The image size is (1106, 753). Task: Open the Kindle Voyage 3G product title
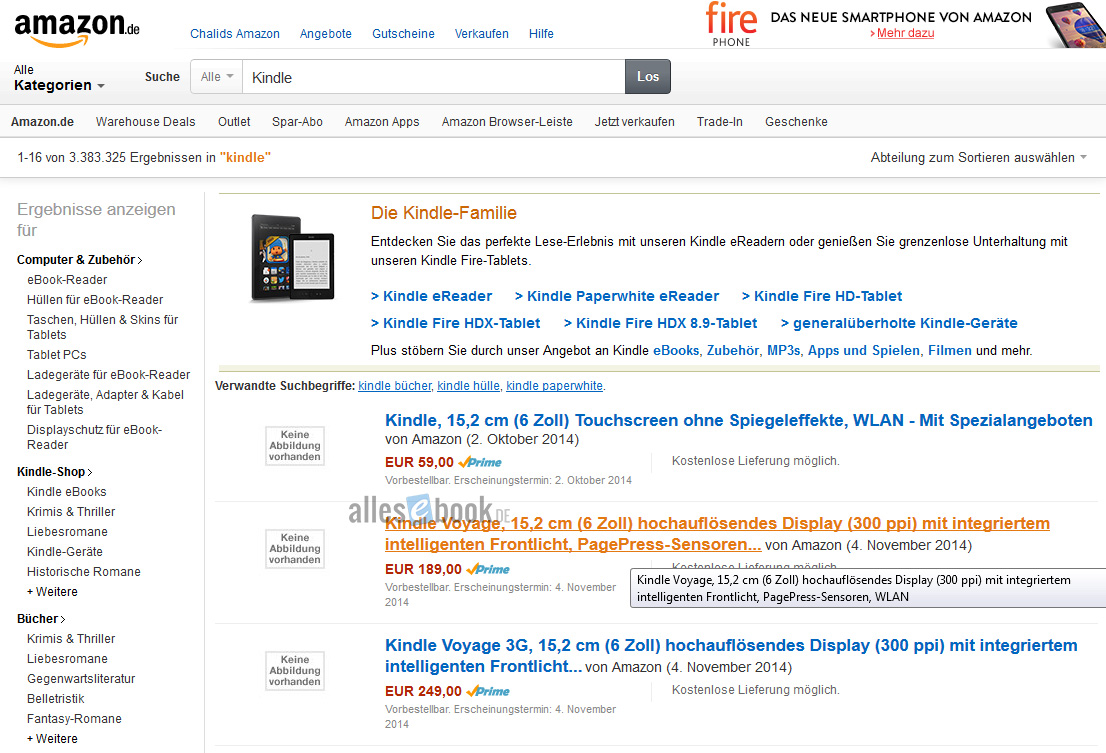731,656
